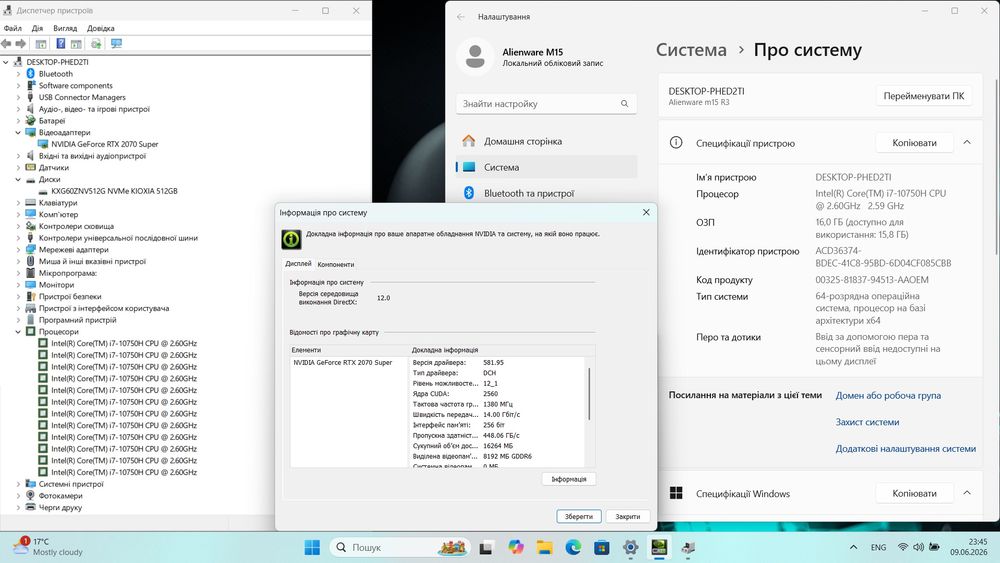
Task: Click the help icon in Device Manager toolbar
Action: click(x=61, y=43)
